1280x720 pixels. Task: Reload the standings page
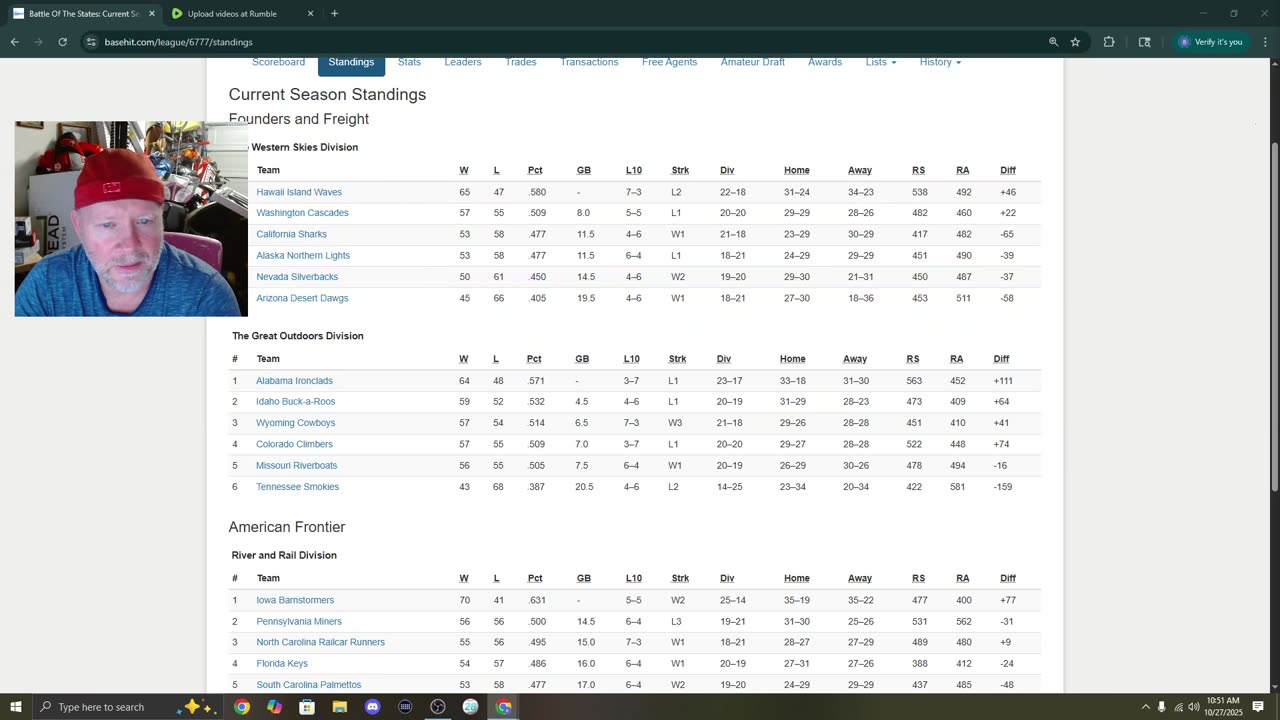click(x=62, y=42)
